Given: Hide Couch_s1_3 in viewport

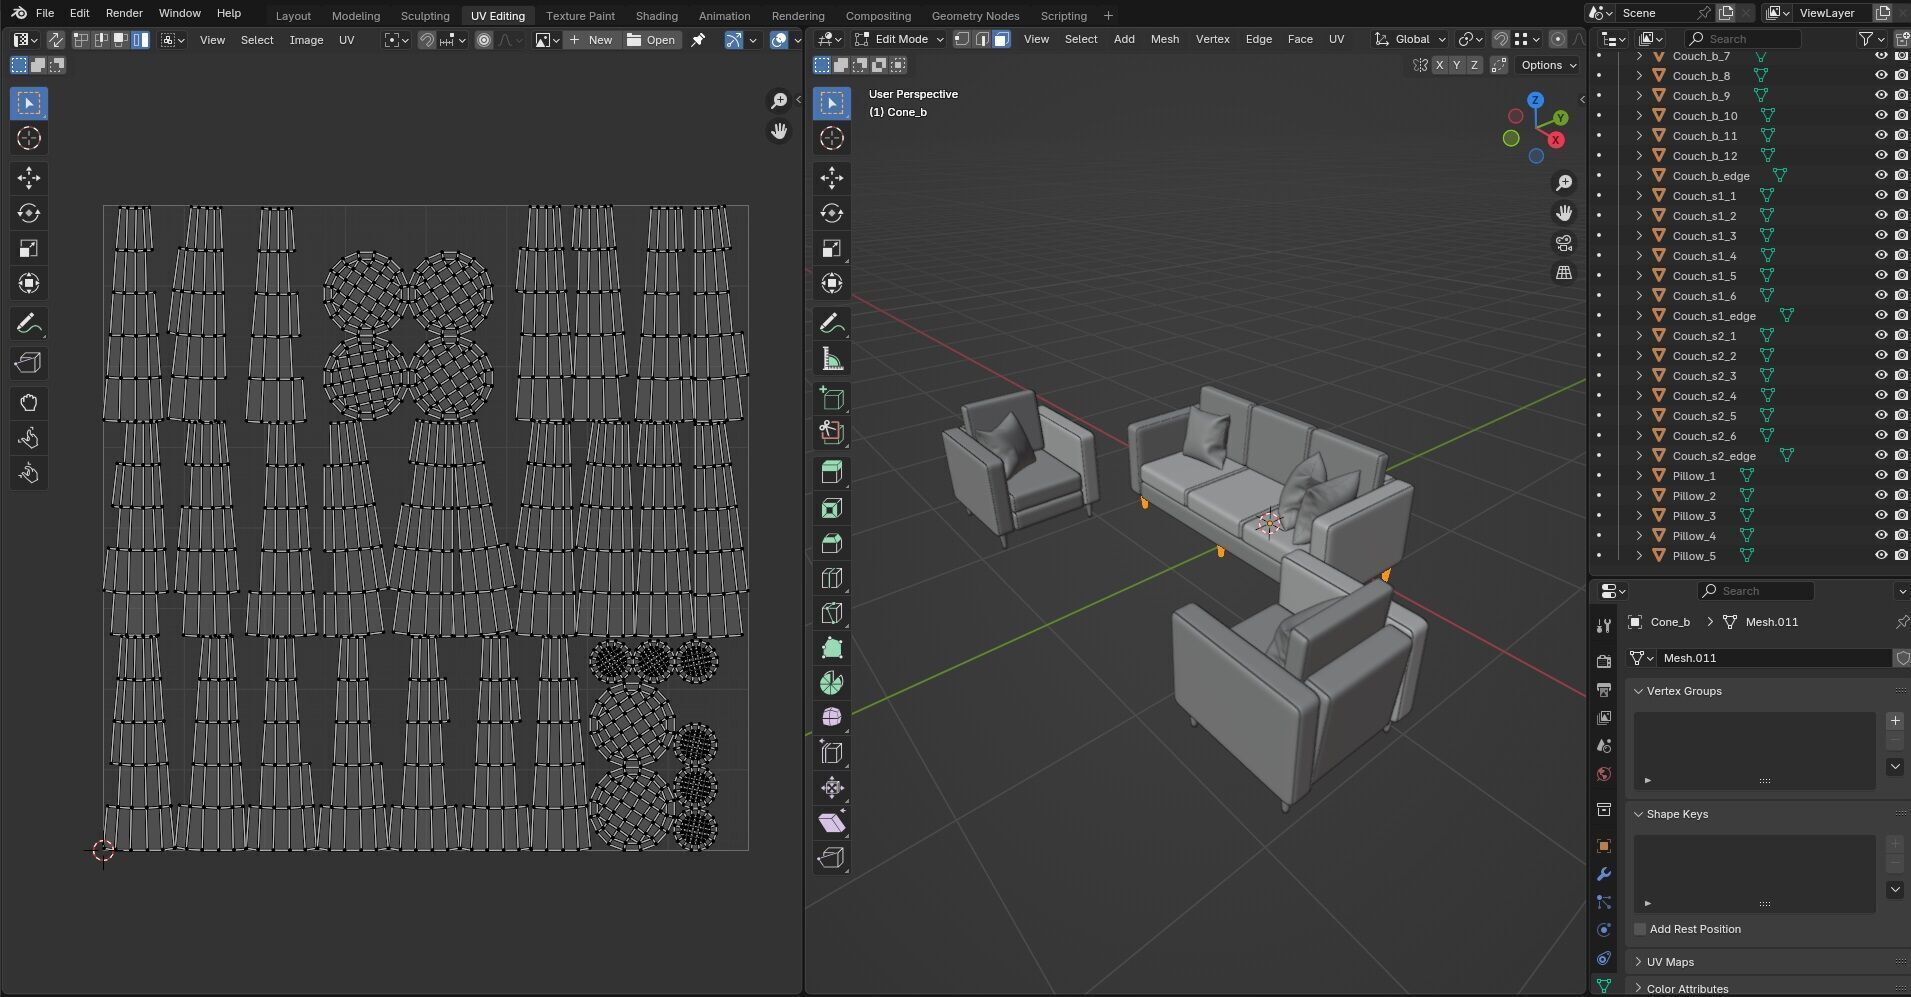Looking at the screenshot, I should 1881,235.
